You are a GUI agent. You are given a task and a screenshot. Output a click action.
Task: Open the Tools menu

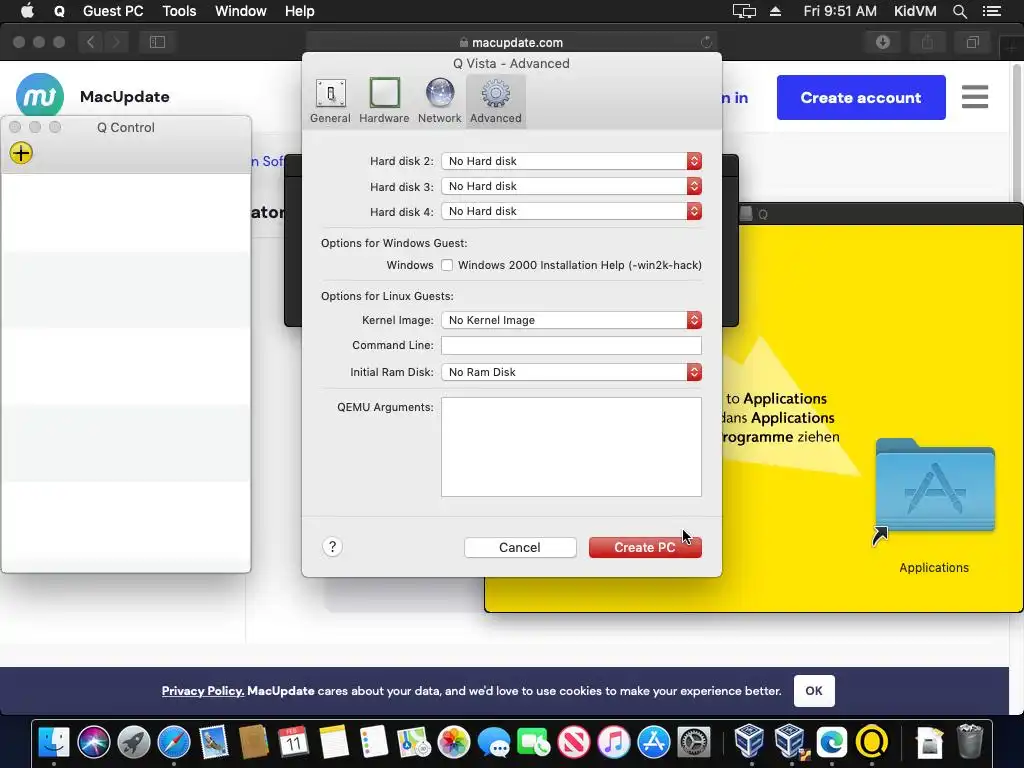click(x=179, y=11)
